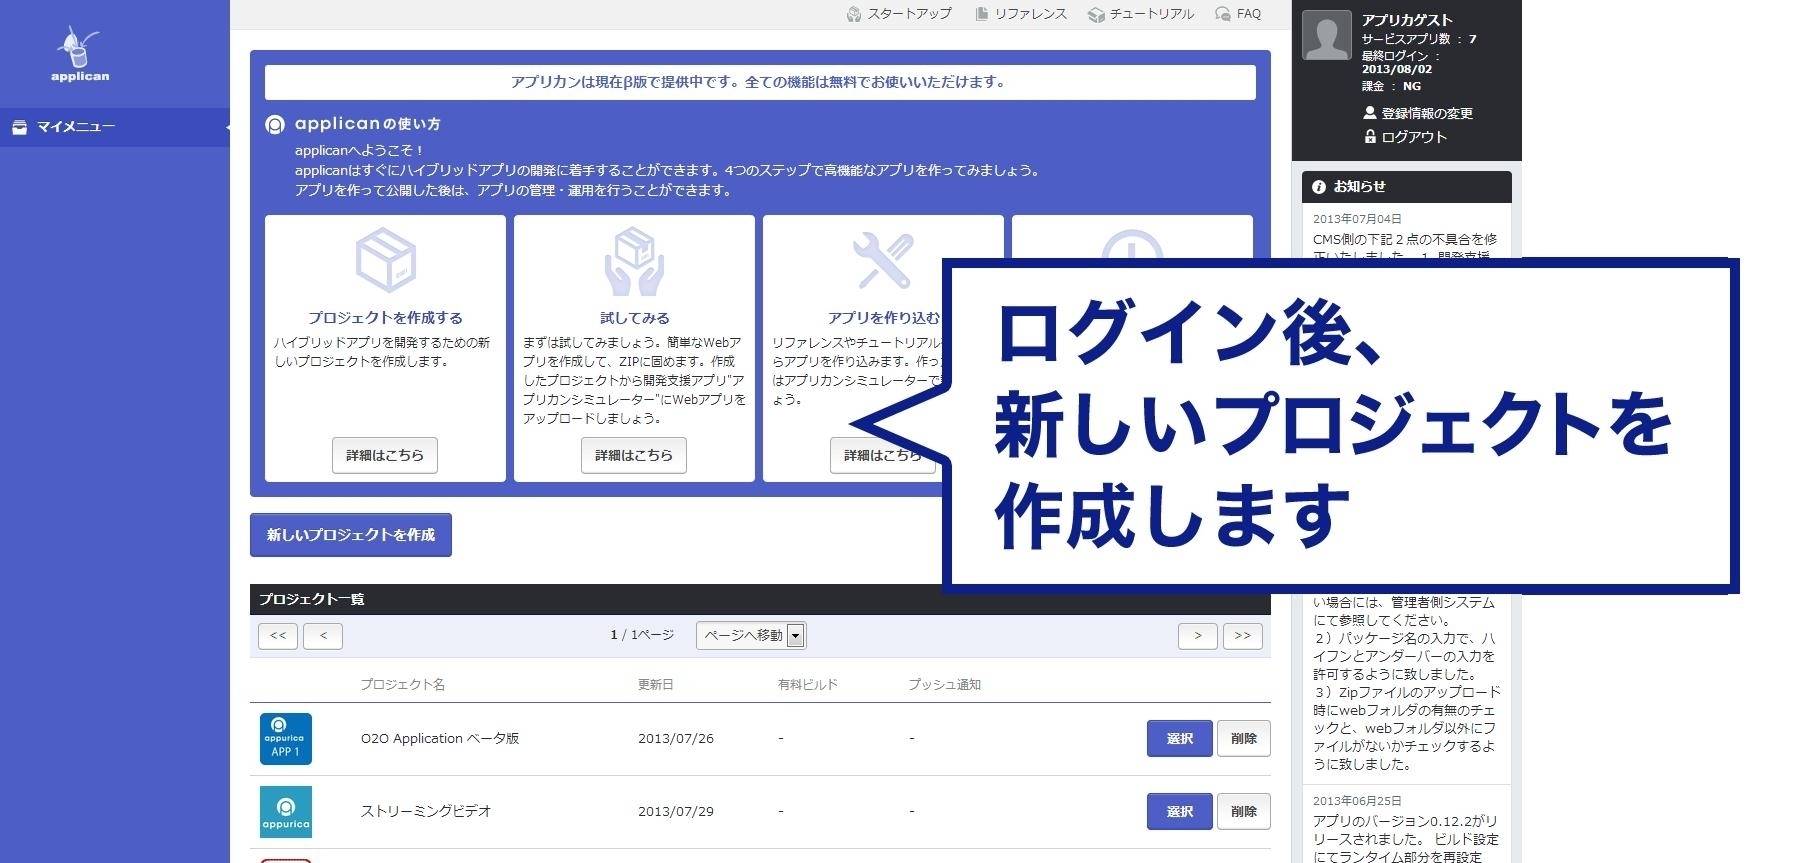1800x863 pixels.
Task: Click the プロジェクト一覧 header bar
Action: (x=760, y=599)
